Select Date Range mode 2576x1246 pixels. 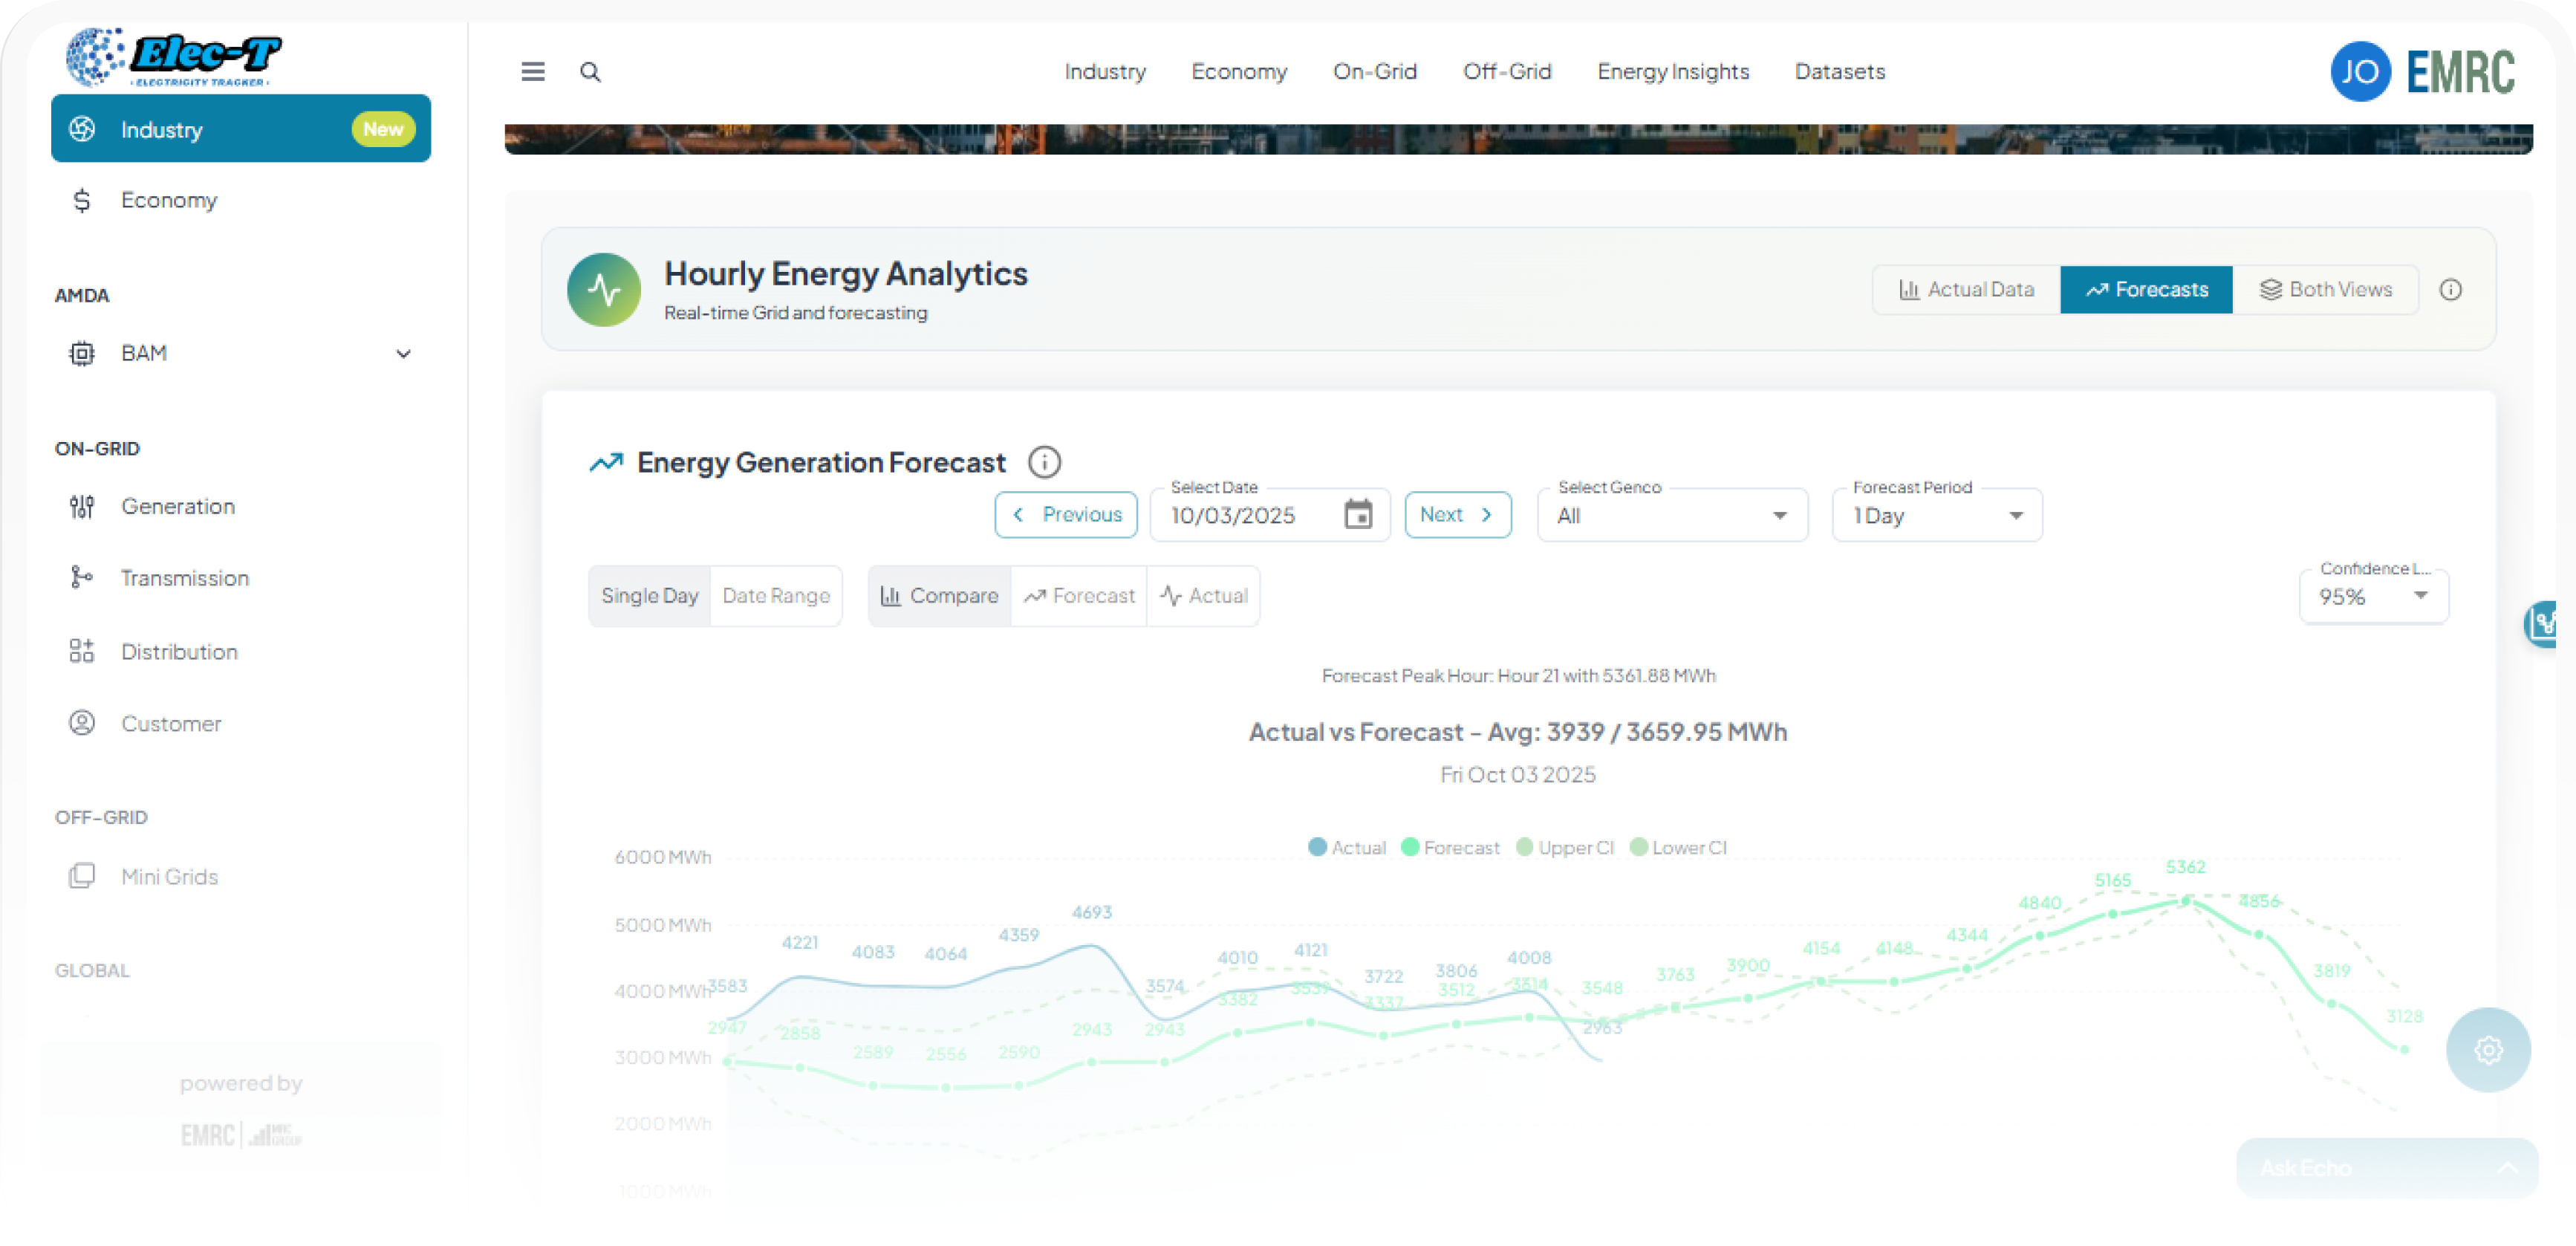coord(776,596)
